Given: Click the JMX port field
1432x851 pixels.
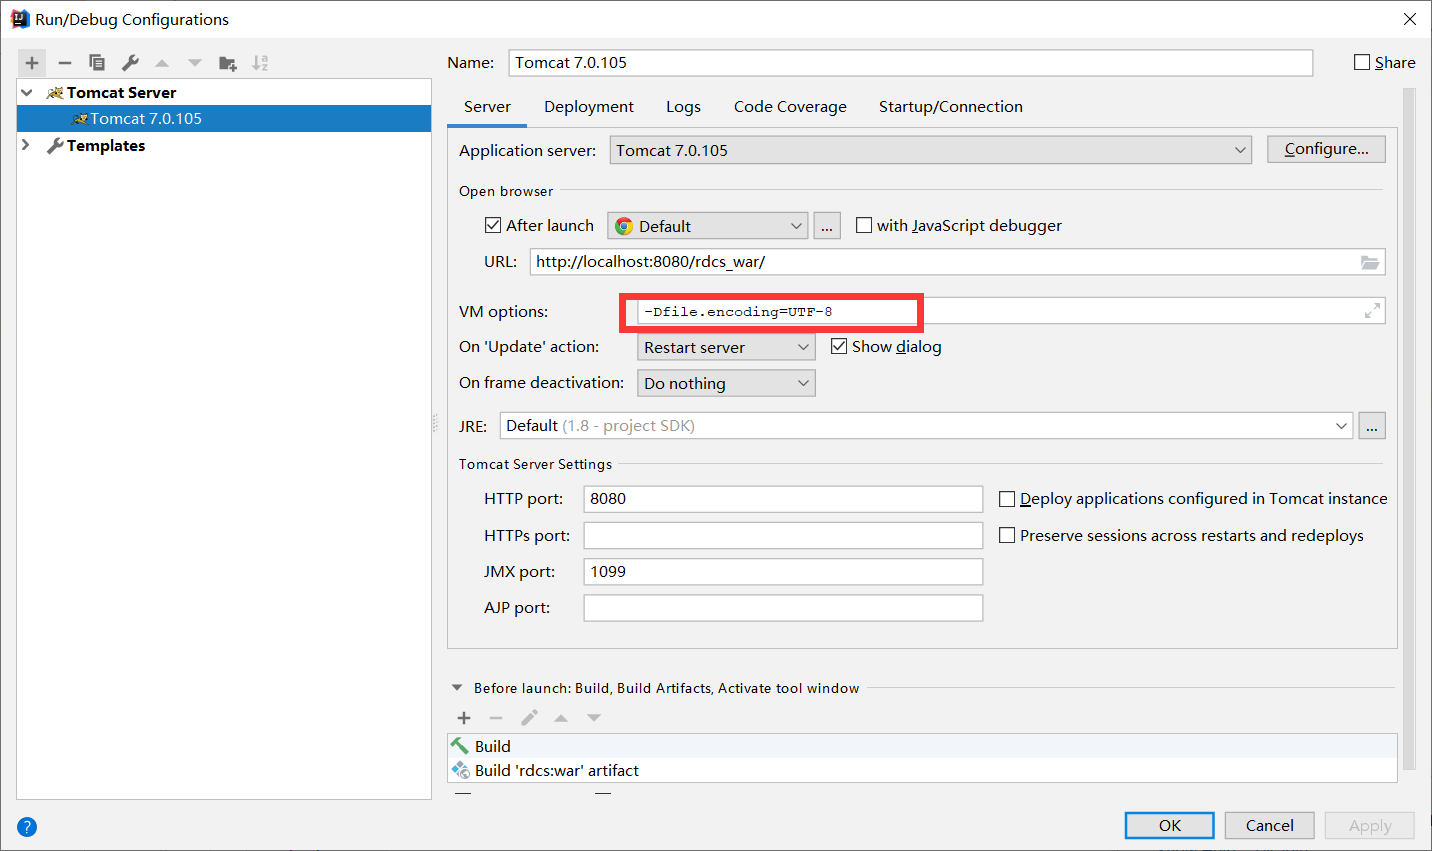Looking at the screenshot, I should [783, 572].
